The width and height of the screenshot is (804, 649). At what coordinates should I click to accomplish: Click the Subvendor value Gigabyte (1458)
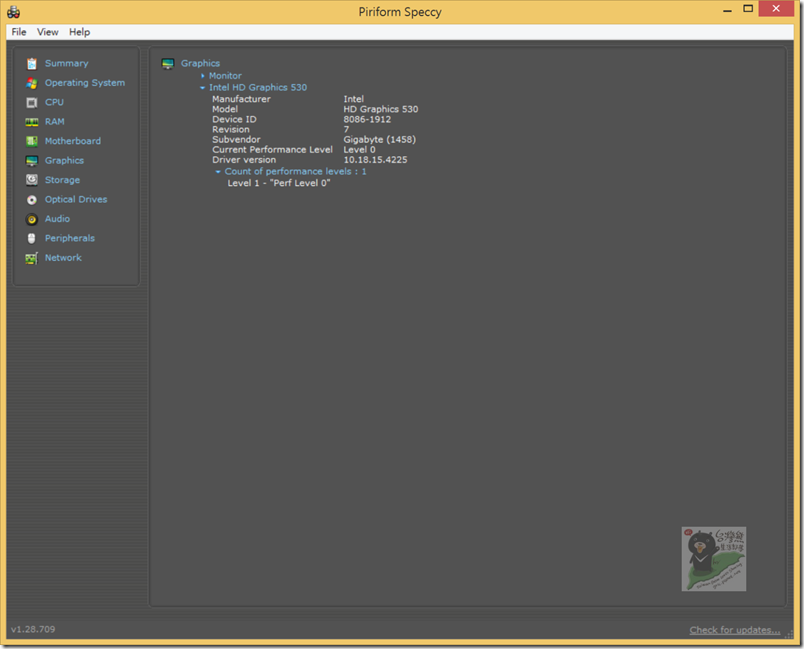click(379, 139)
